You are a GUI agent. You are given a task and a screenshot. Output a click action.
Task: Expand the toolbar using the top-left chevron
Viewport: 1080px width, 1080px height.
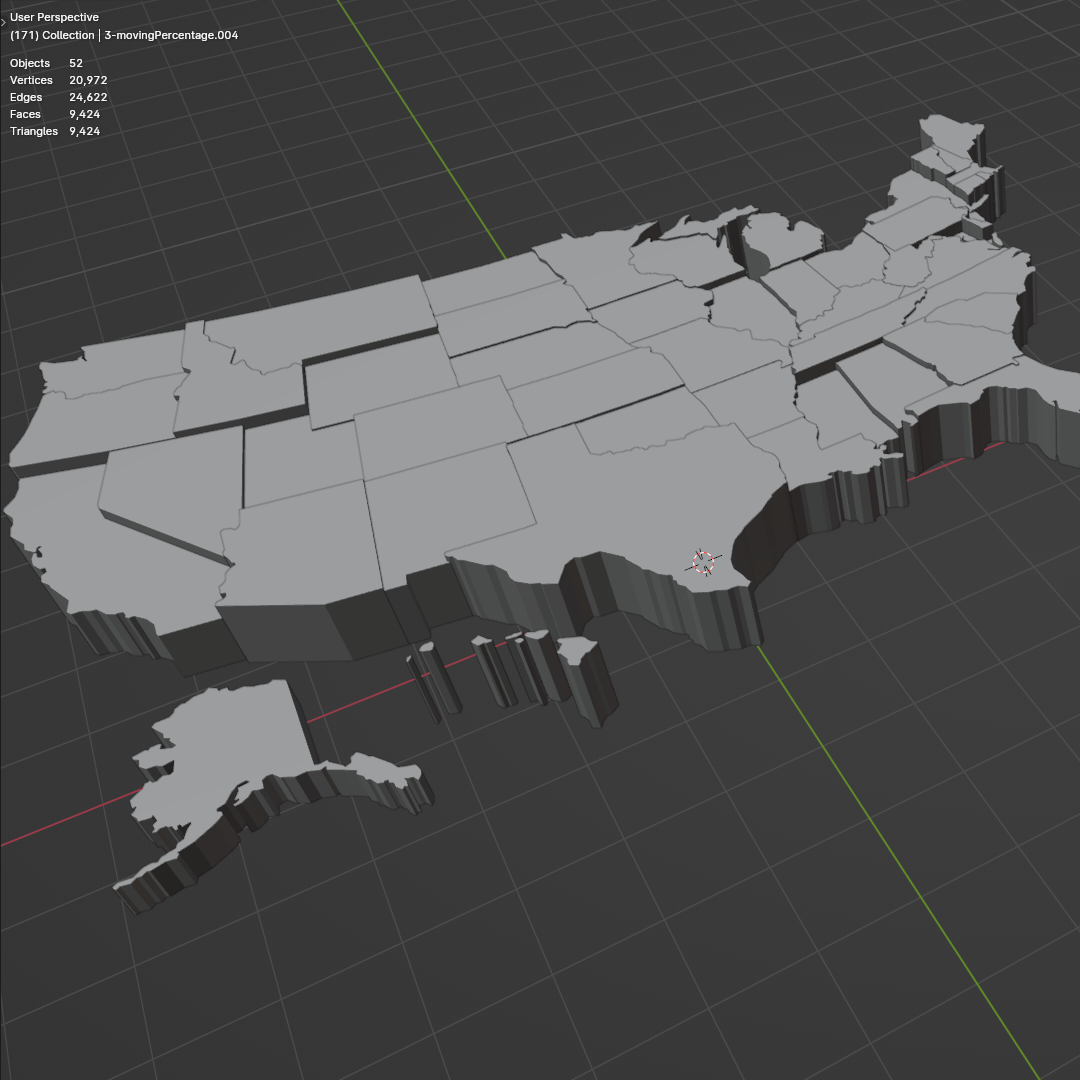(3, 22)
